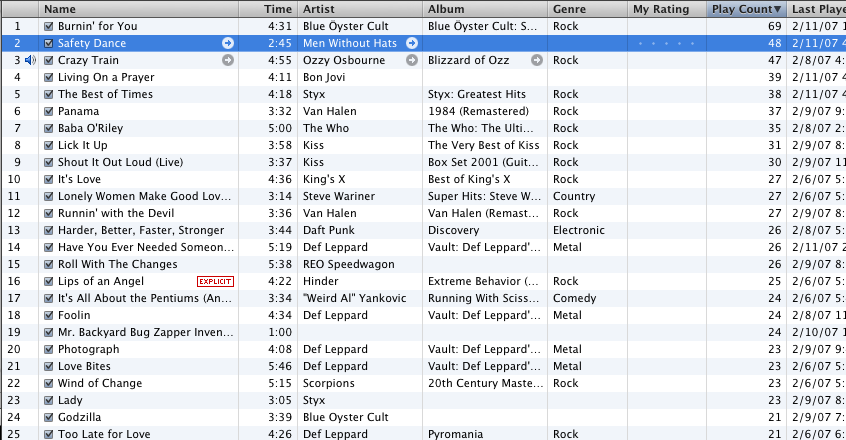Viewport: 846px width, 440px height.
Task: Click album Pyromania
Action: (x=455, y=434)
